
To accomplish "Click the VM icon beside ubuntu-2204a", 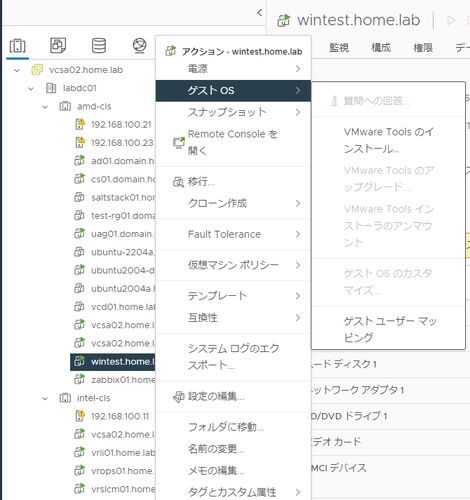I will (79, 252).
